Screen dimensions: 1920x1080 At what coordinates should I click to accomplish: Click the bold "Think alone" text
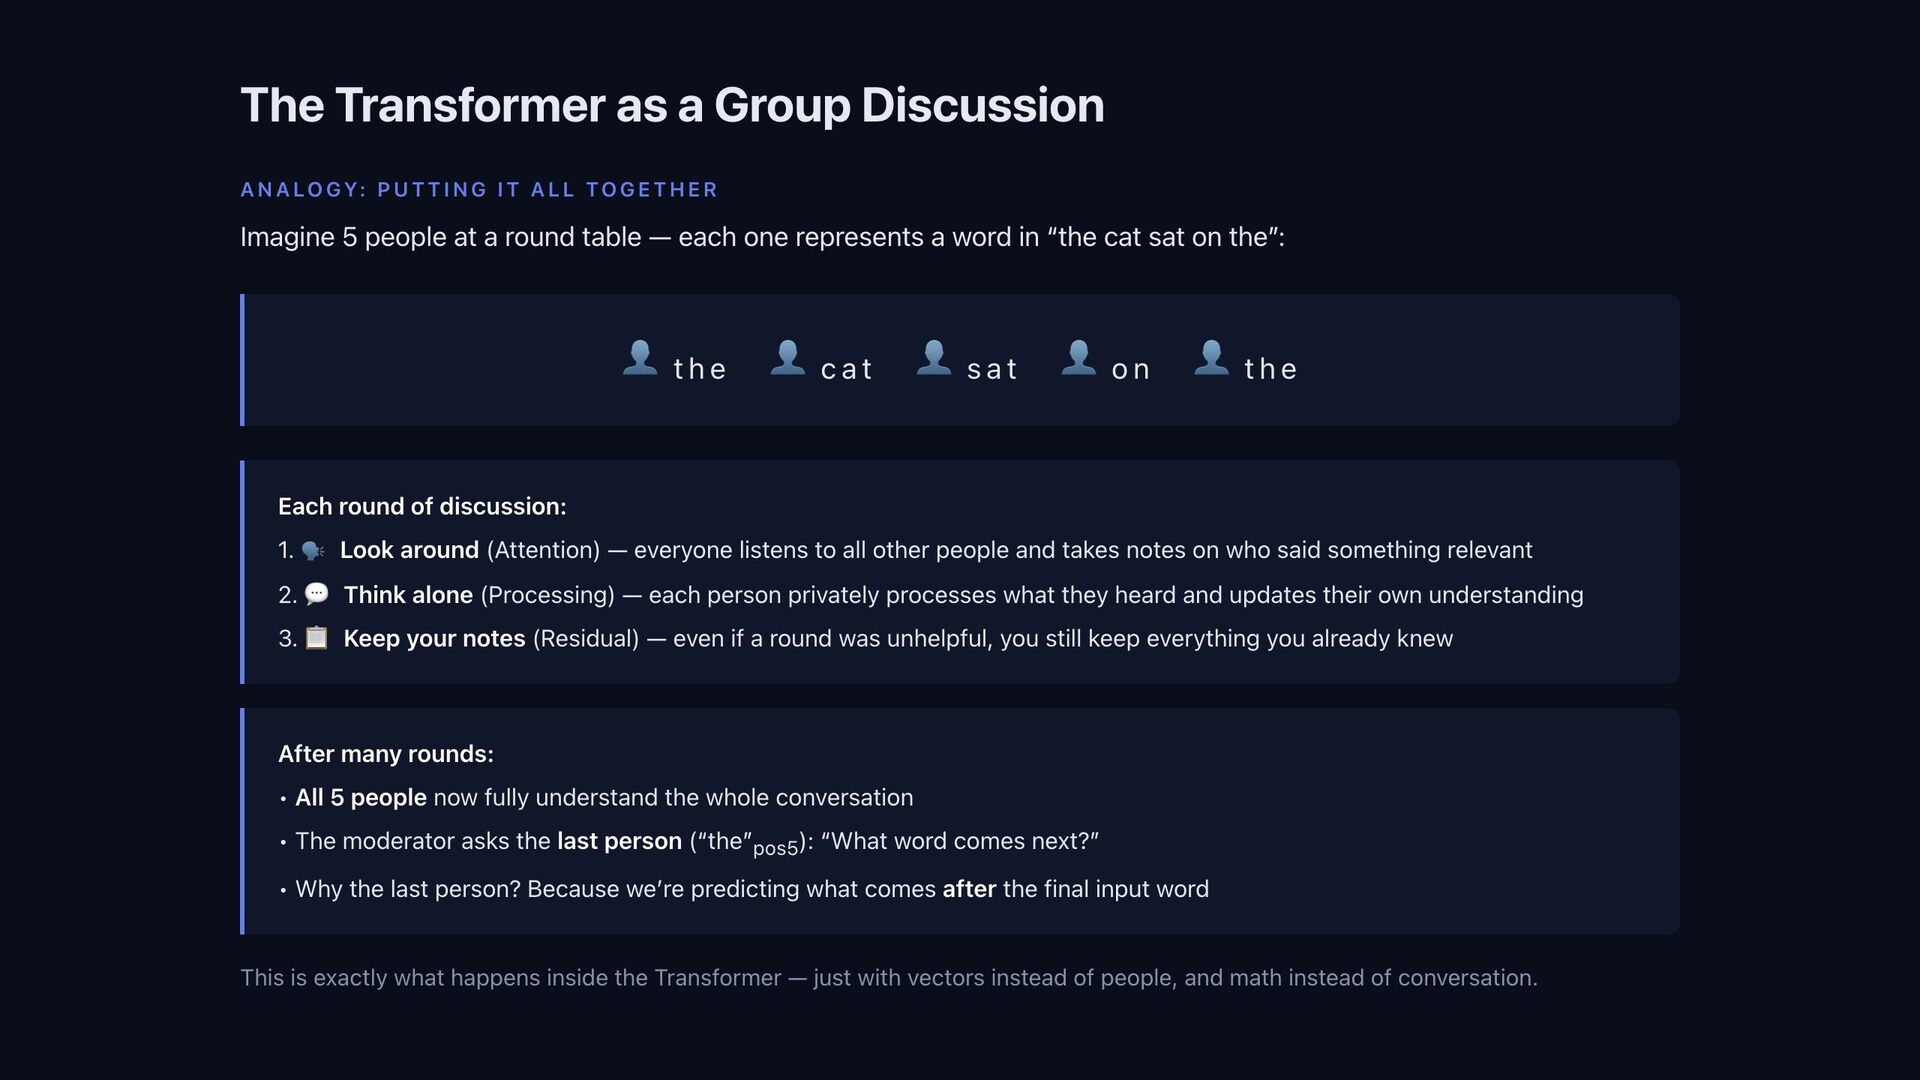[x=408, y=595]
